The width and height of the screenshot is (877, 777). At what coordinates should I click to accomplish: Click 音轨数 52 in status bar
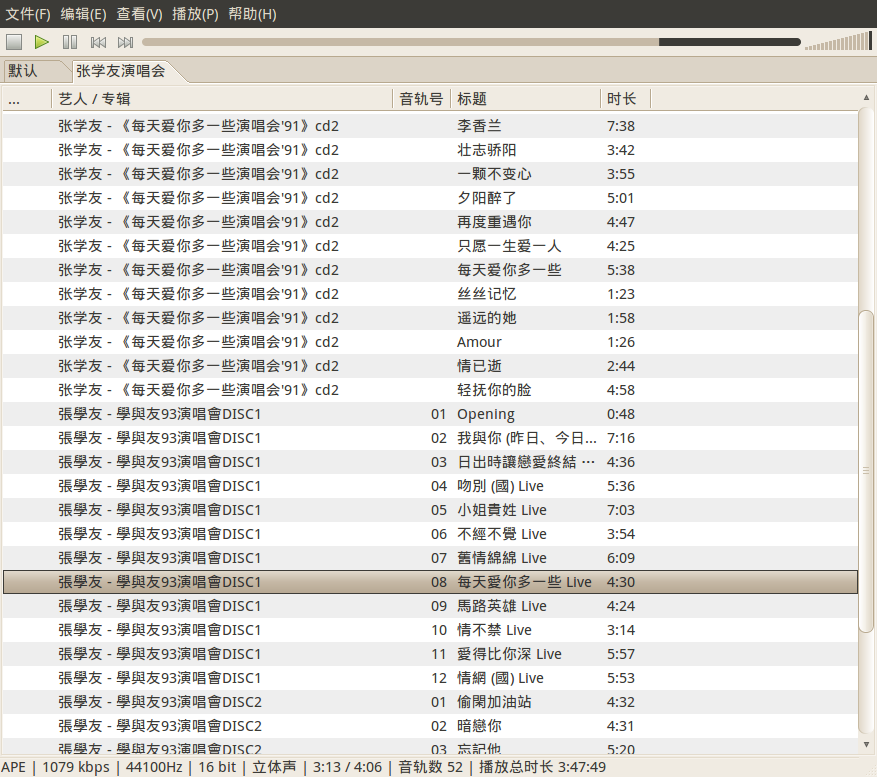[431, 767]
